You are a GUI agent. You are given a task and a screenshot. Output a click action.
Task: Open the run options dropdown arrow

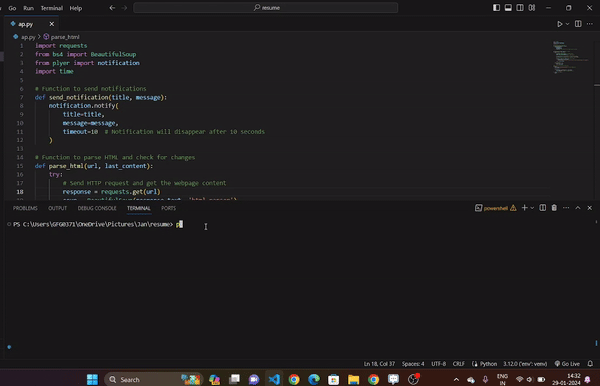[x=567, y=24]
